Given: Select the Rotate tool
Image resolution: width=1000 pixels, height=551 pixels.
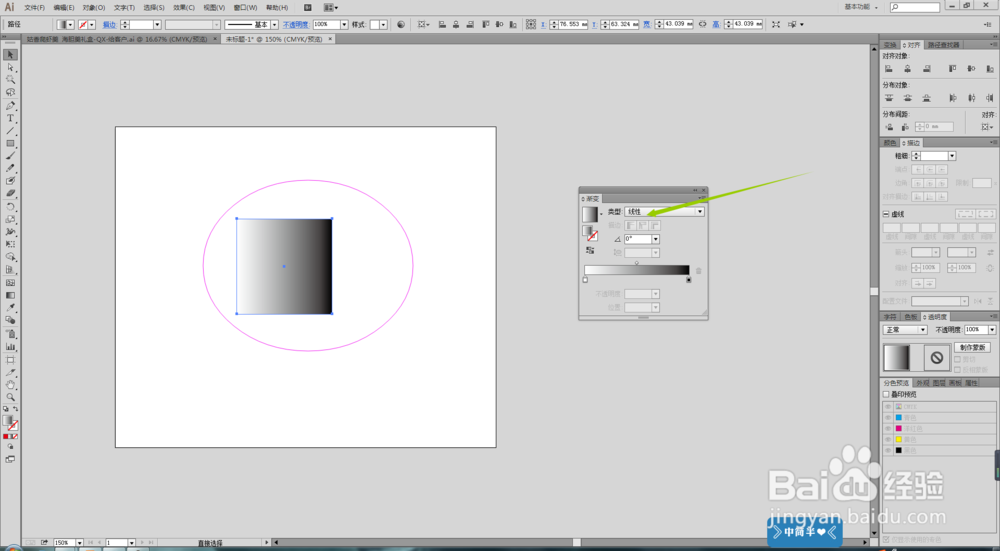Looking at the screenshot, I should [10, 207].
